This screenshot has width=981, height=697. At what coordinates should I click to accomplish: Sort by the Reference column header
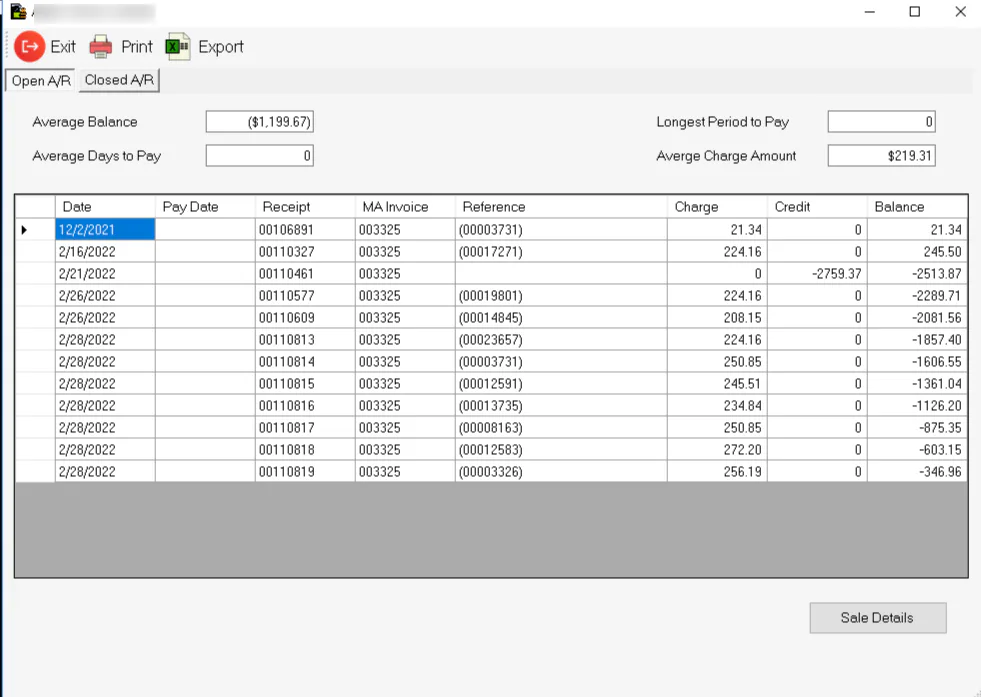coord(561,206)
